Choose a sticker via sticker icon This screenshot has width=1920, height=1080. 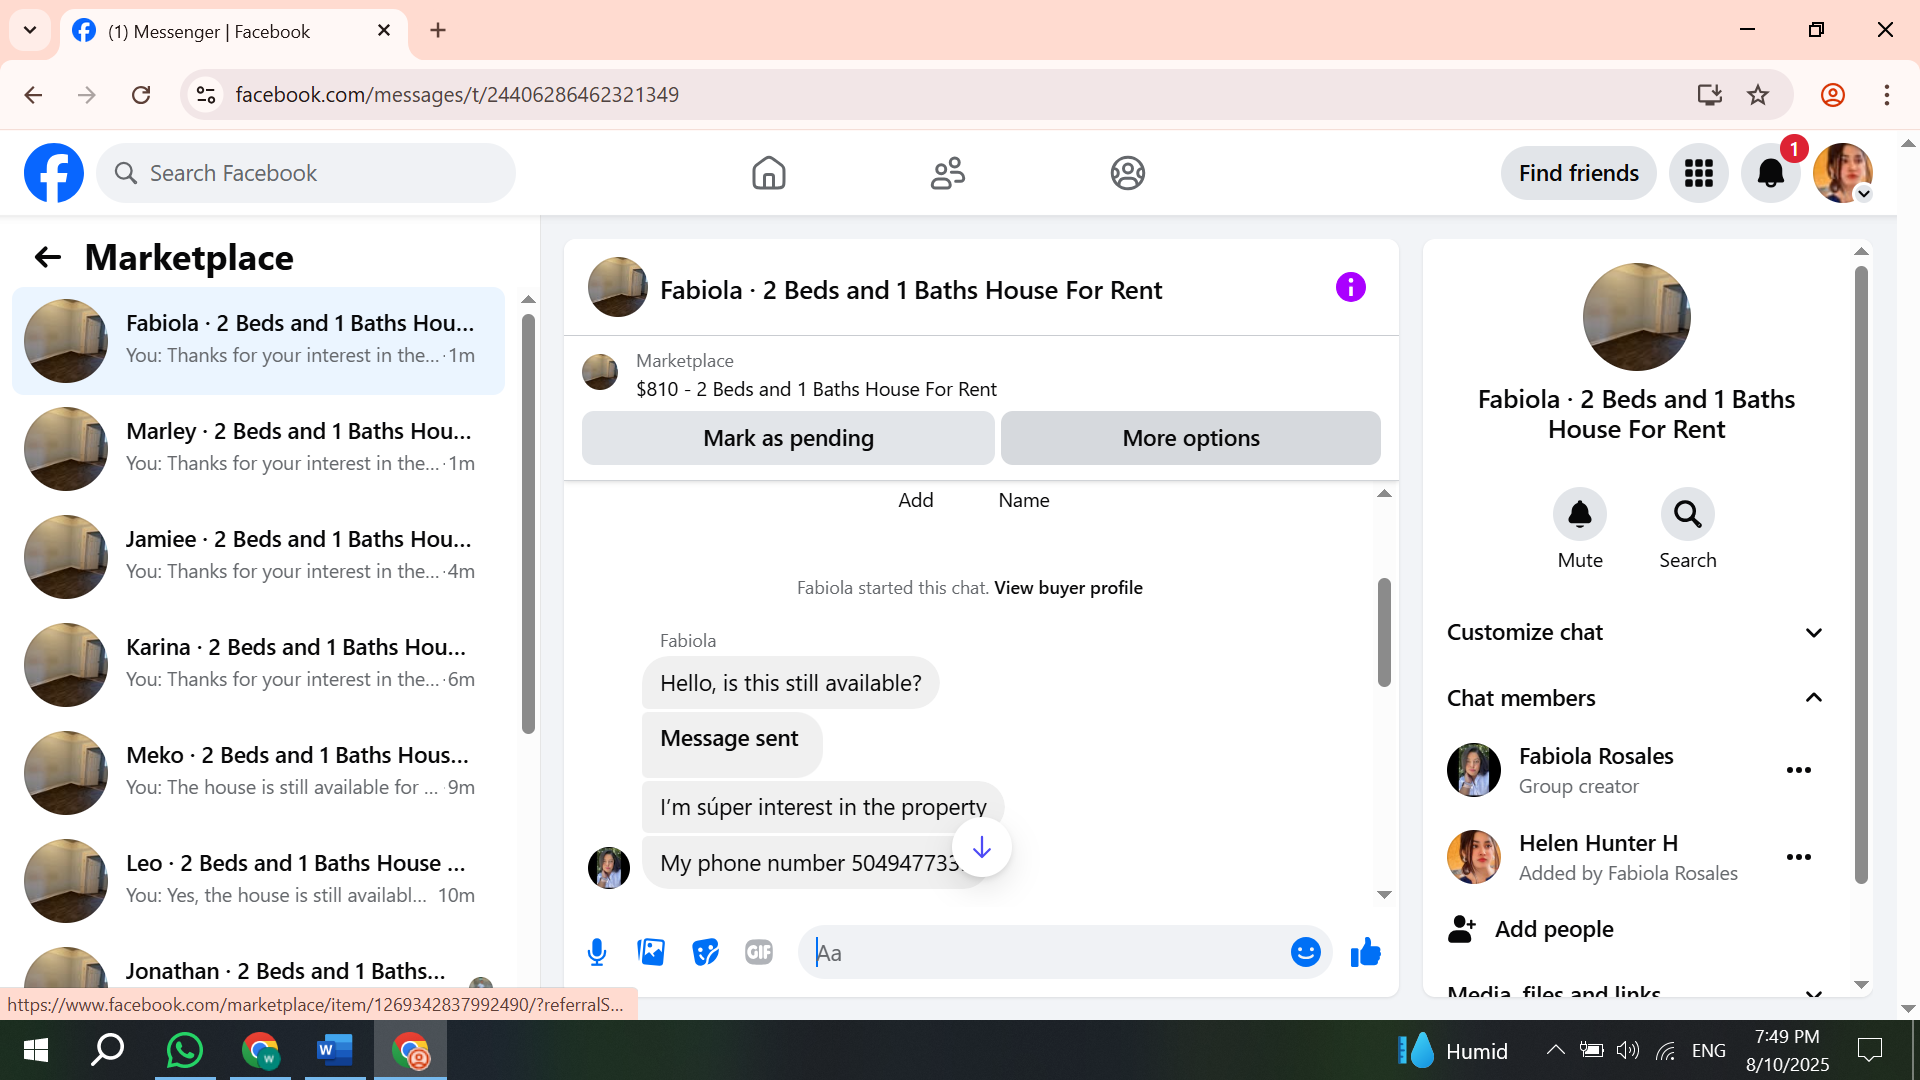705,952
